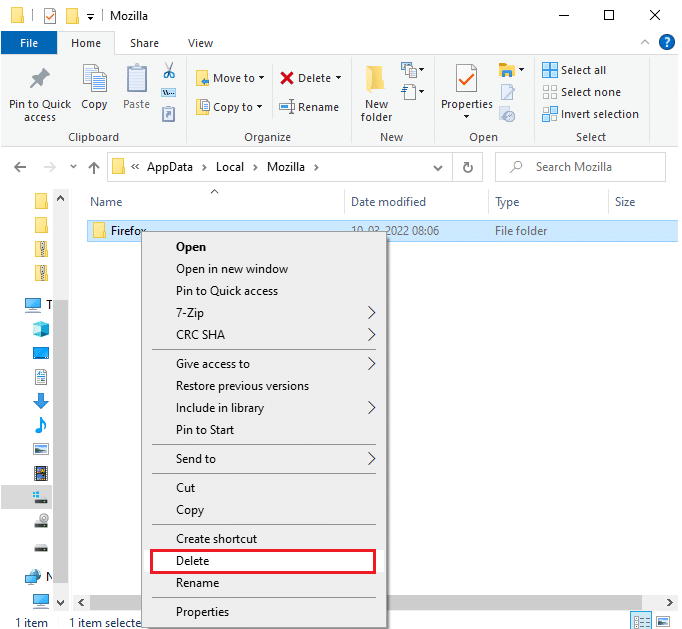
Task: Click the Paste shortcut icon in Clipboard
Action: coord(169,114)
